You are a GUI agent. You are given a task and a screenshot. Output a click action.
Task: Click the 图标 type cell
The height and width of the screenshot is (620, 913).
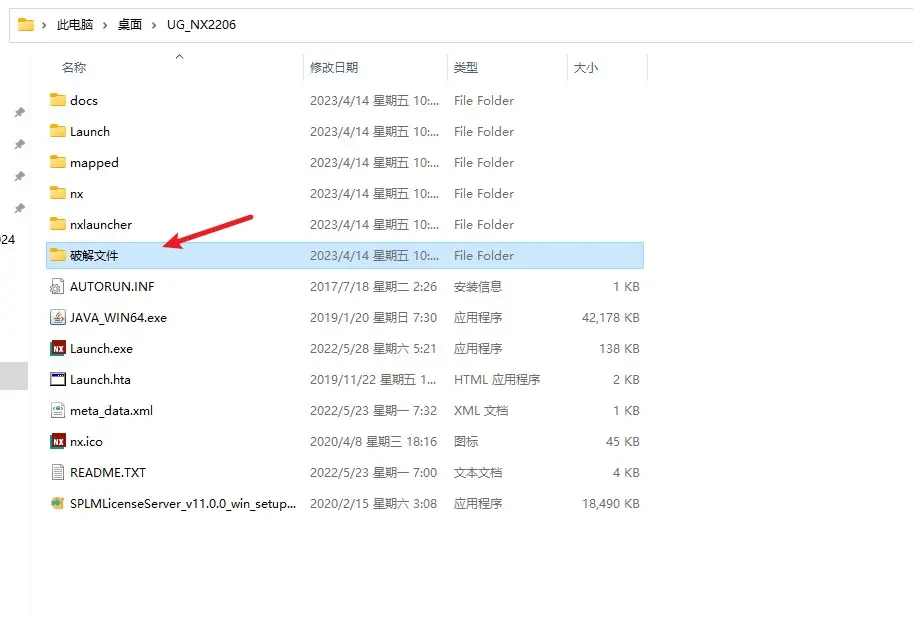(x=466, y=442)
